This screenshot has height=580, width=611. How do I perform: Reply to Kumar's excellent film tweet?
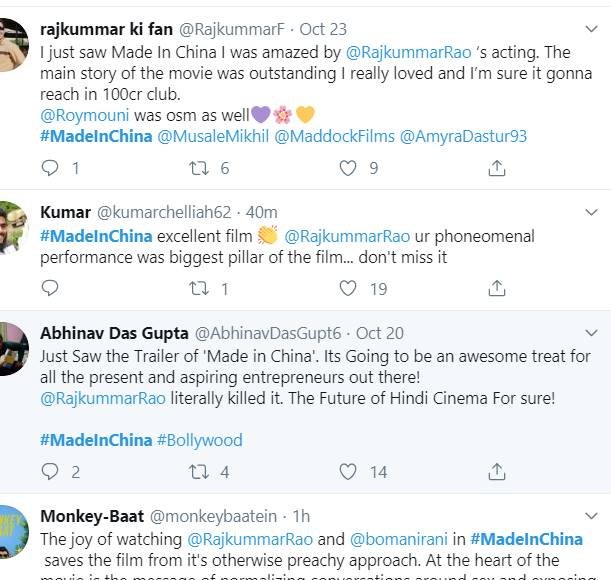click(x=50, y=288)
